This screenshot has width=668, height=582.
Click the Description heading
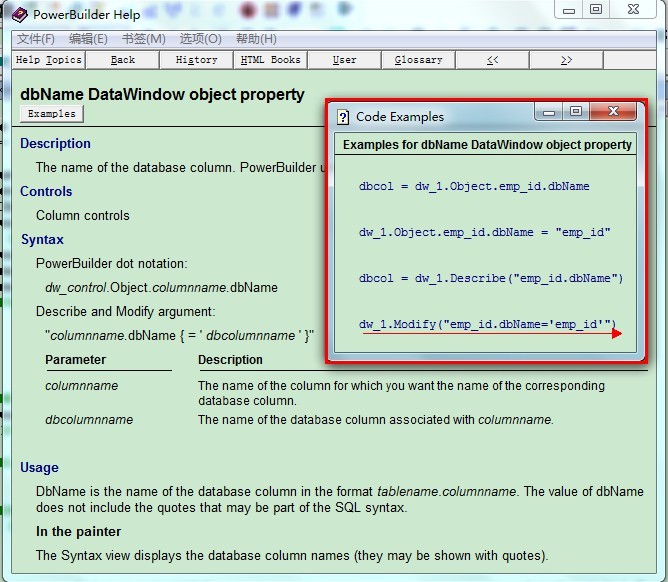pyautogui.click(x=55, y=144)
